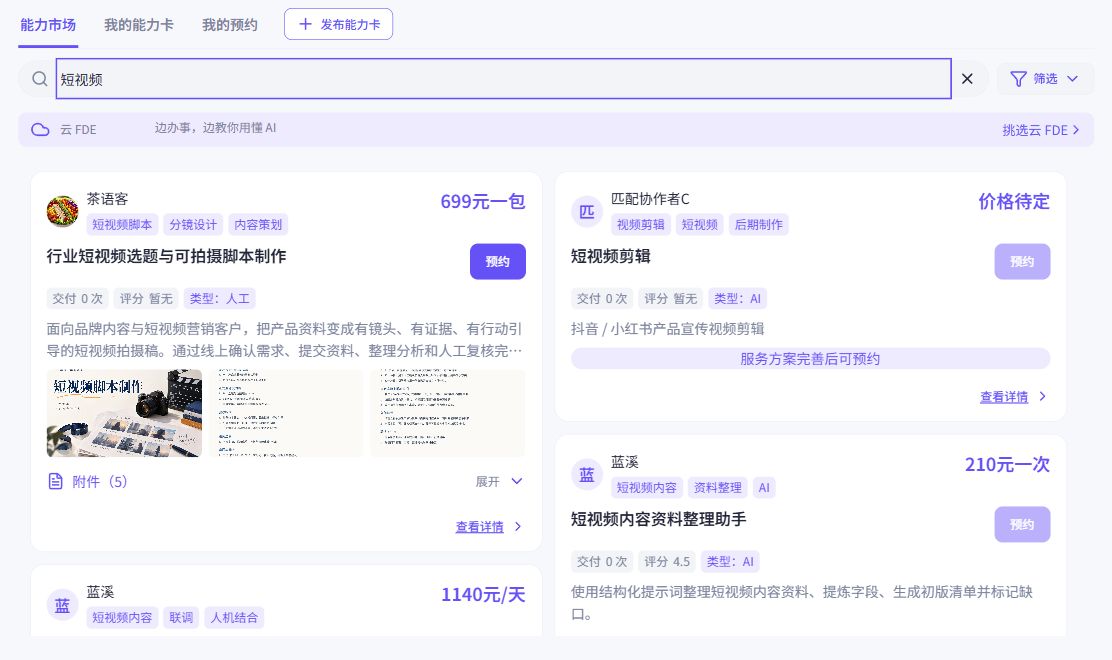Click the 1140元/天 price
This screenshot has height=660, width=1112.
click(483, 595)
